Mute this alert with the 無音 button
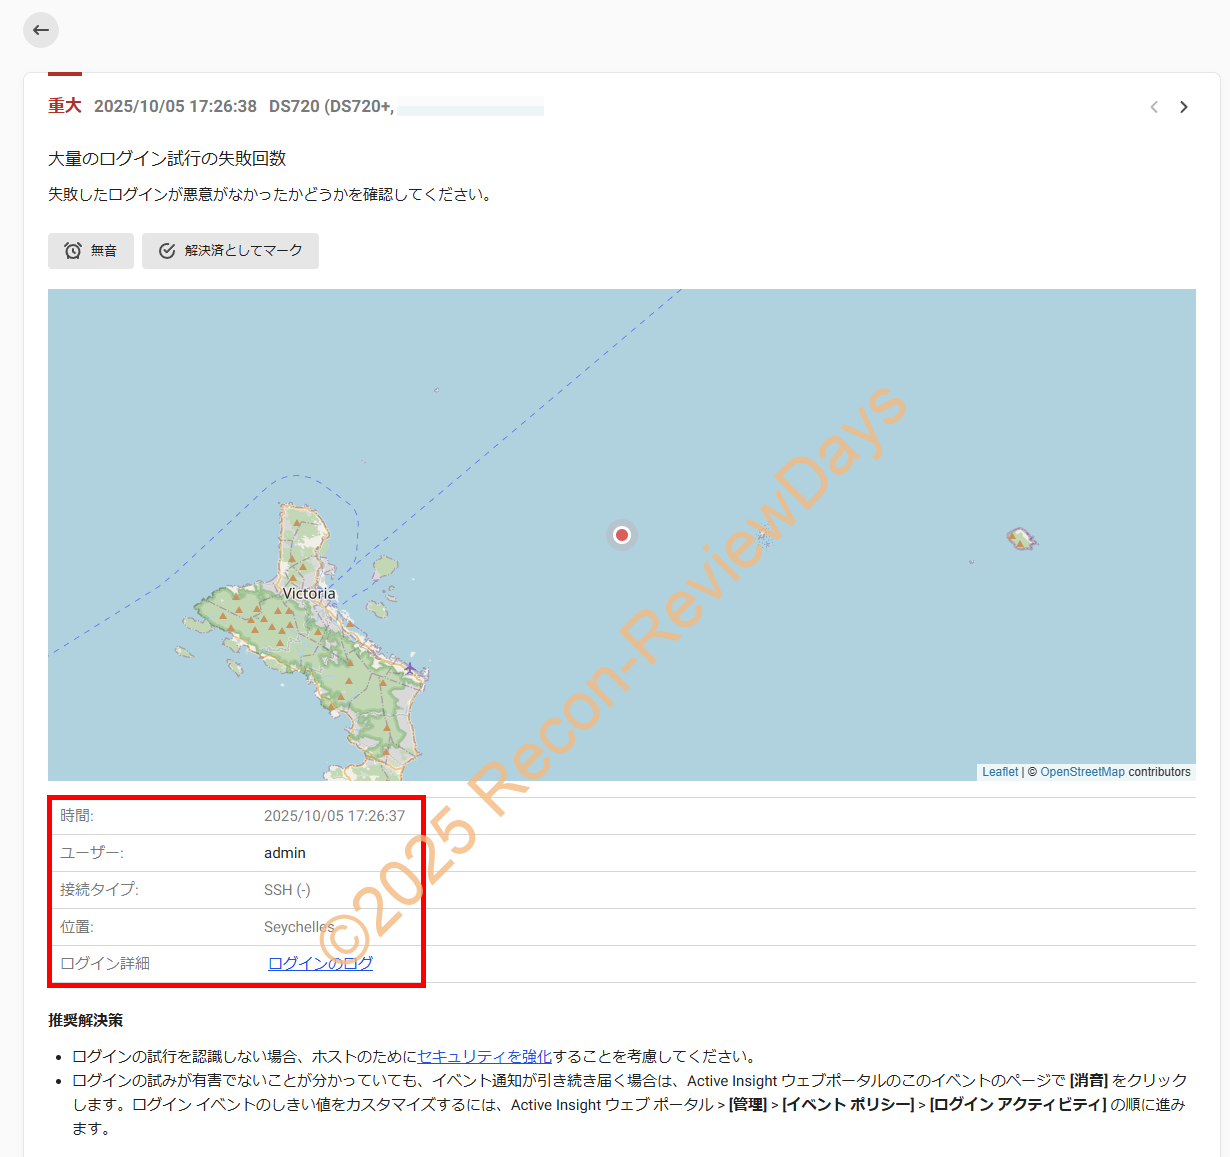 91,251
